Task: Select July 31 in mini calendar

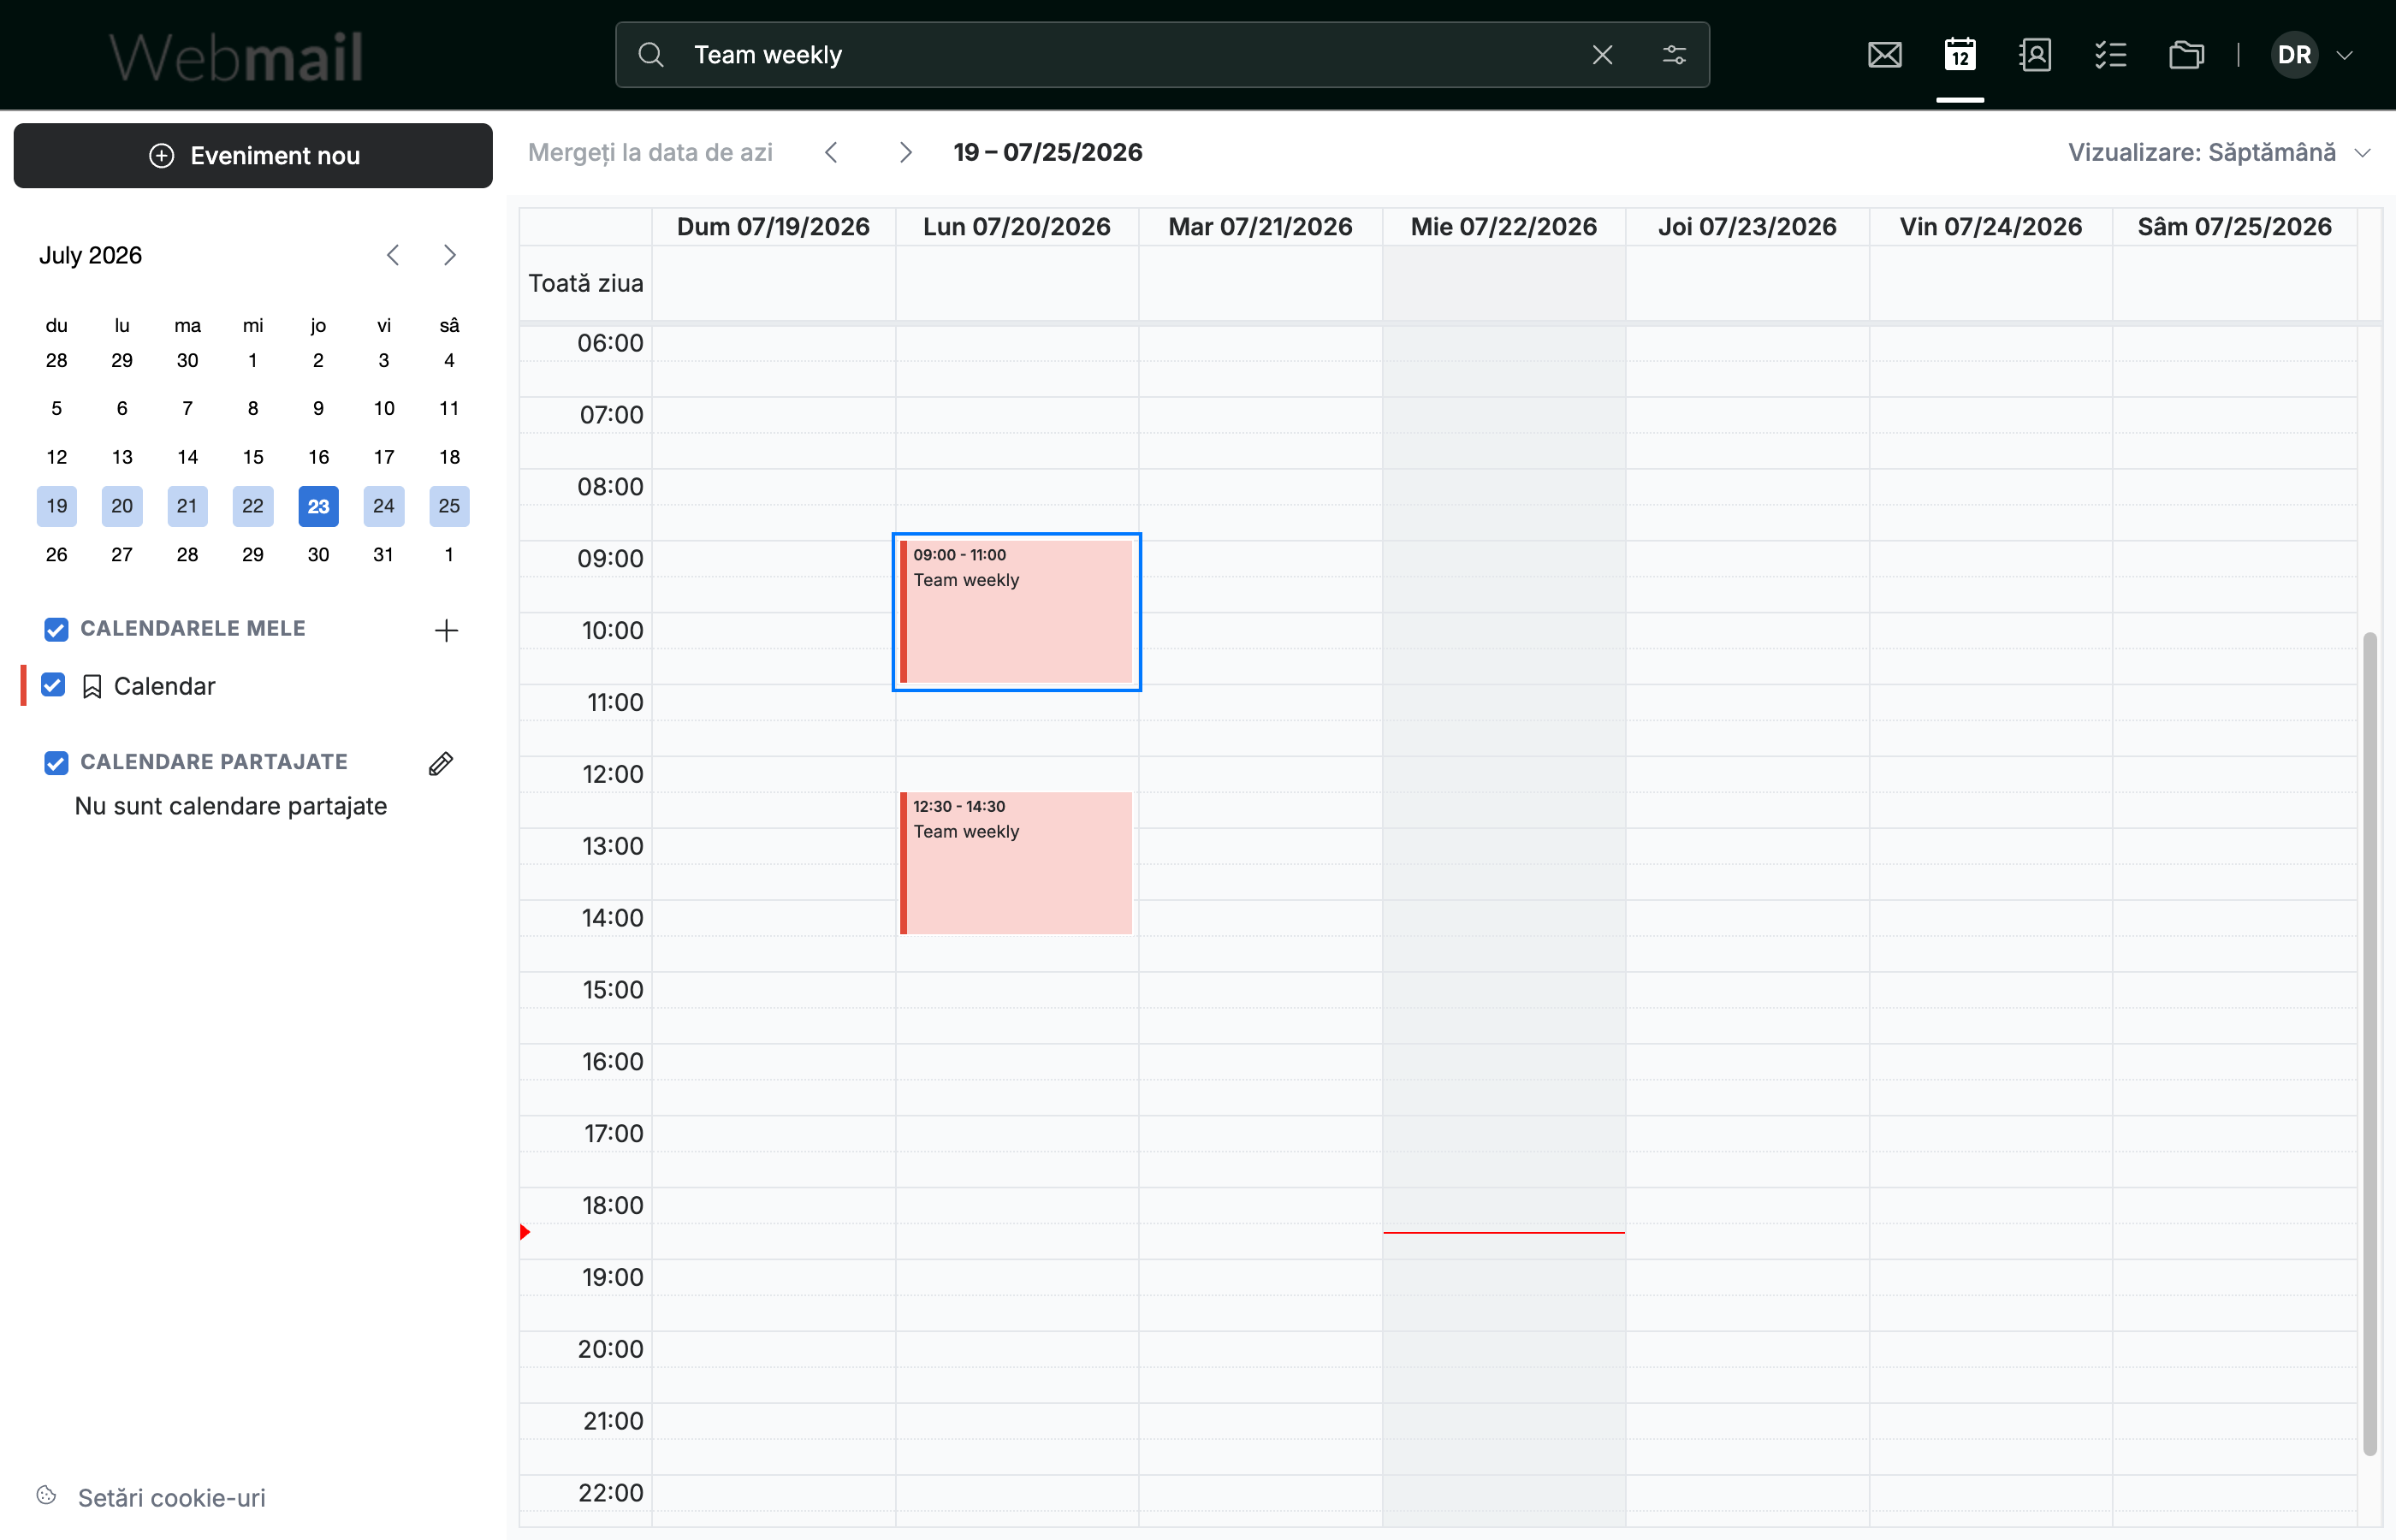Action: click(383, 554)
